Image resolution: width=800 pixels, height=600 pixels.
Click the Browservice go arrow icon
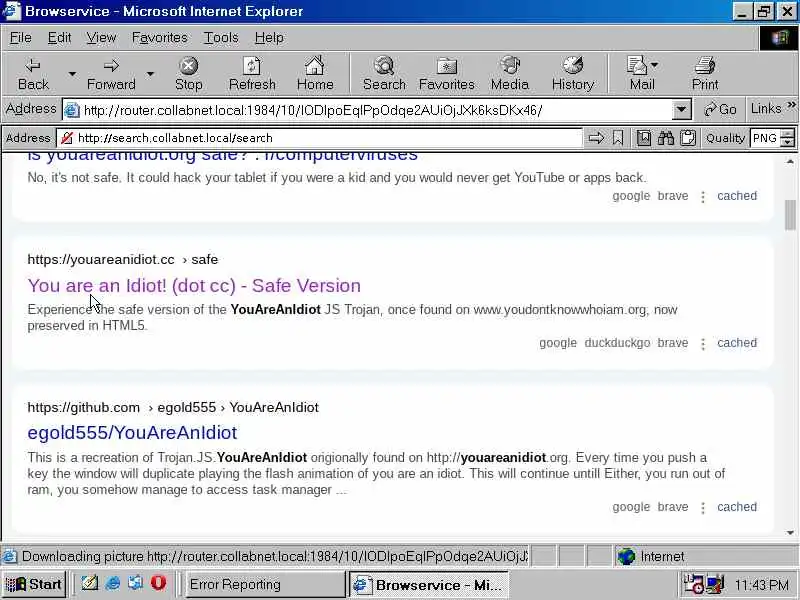(x=595, y=138)
